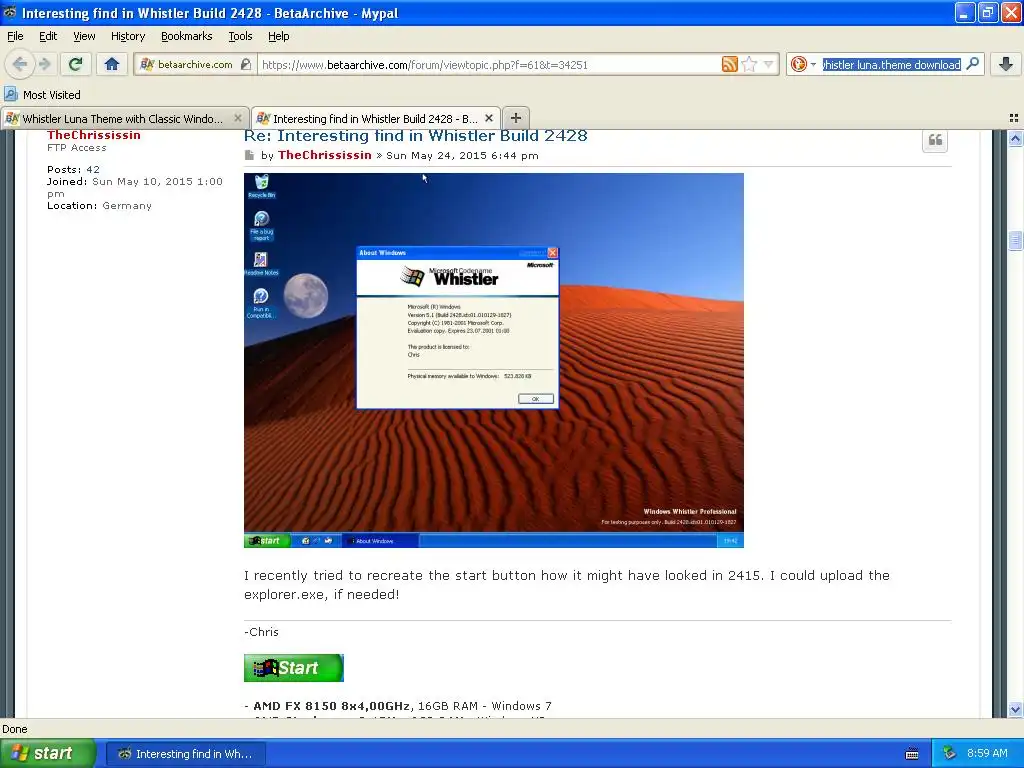Click the scrollbar down arrow
1024x768 pixels.
[1015, 709]
